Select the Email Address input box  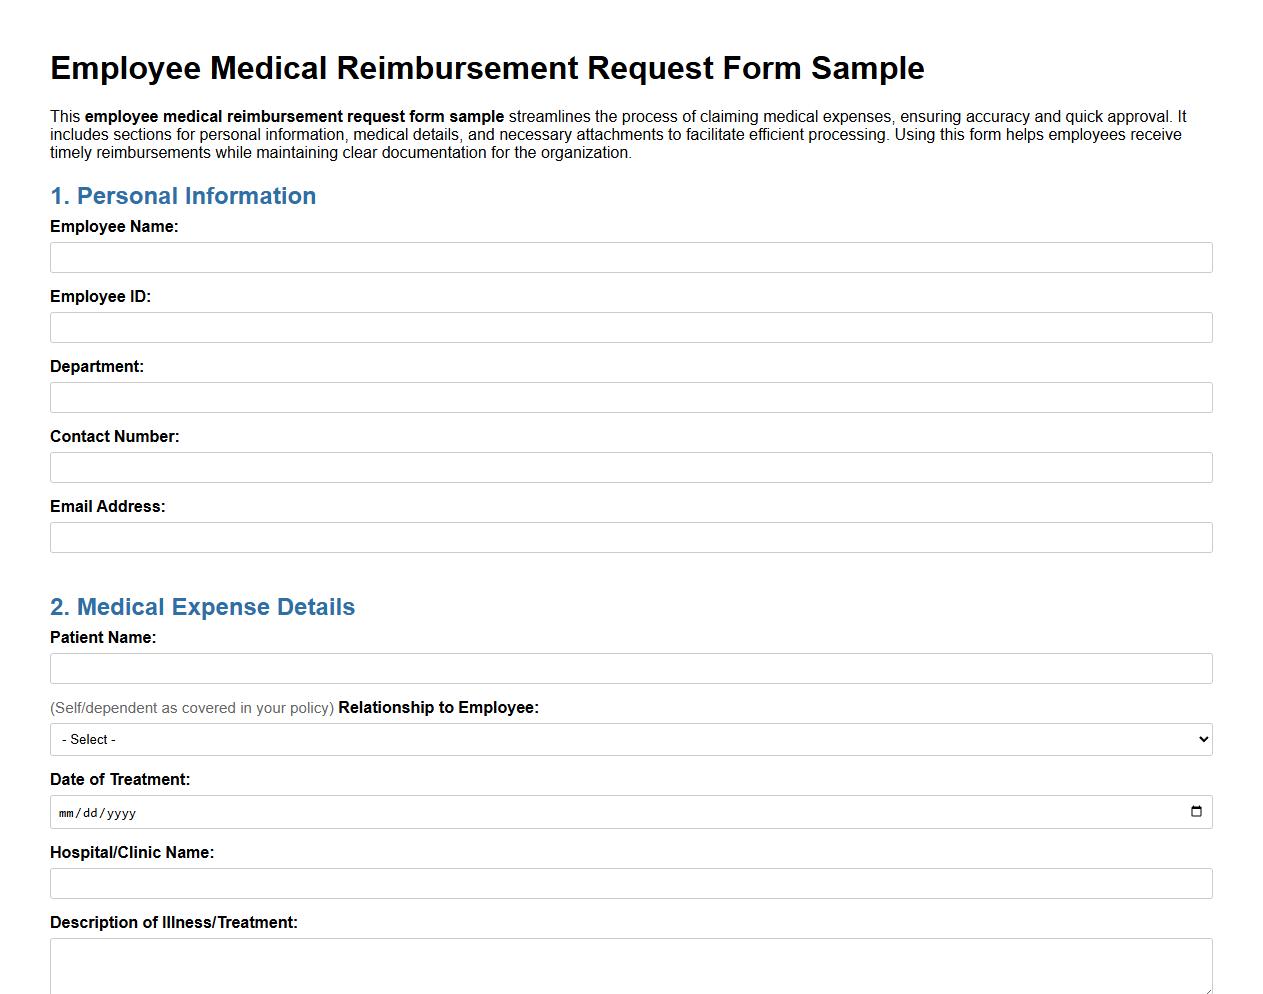point(630,537)
